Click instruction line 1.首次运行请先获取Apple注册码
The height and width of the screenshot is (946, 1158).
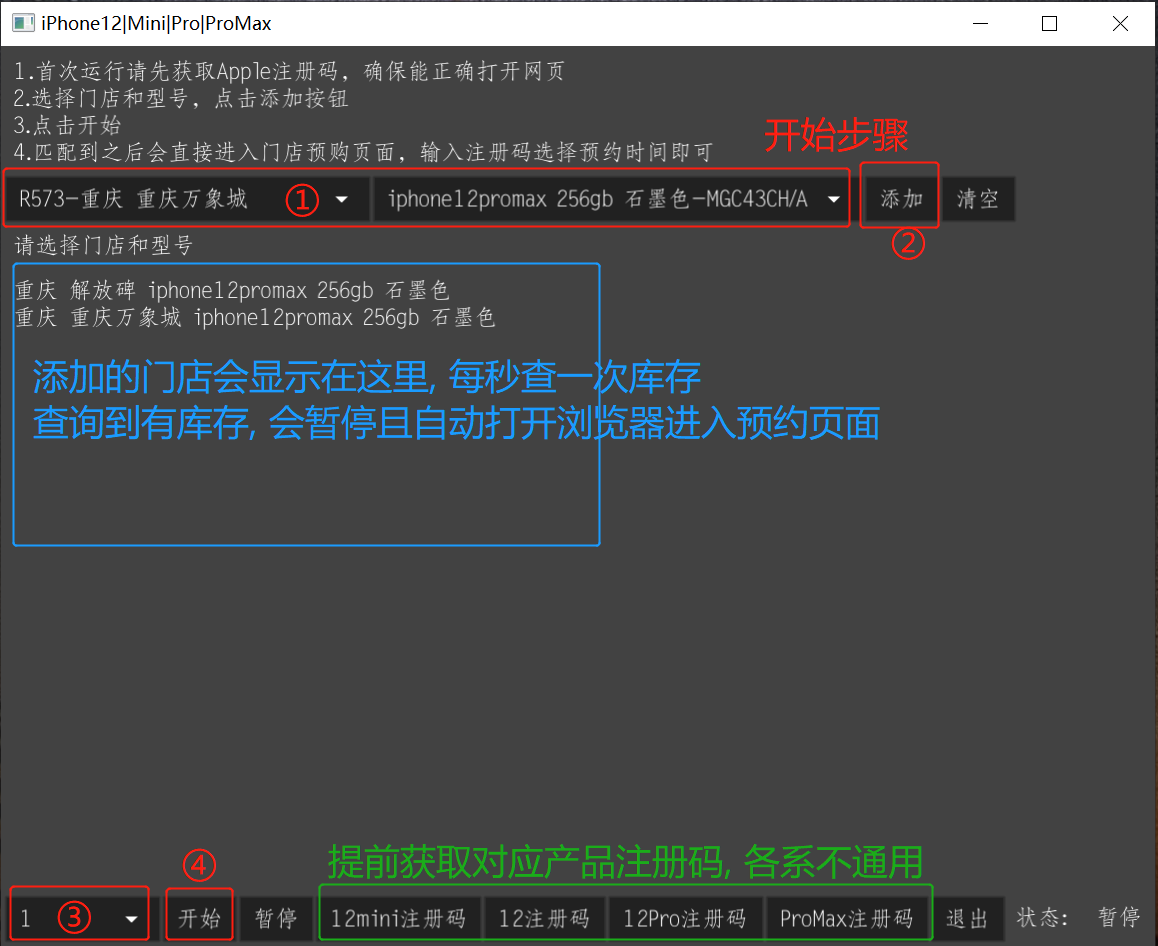pyautogui.click(x=290, y=71)
